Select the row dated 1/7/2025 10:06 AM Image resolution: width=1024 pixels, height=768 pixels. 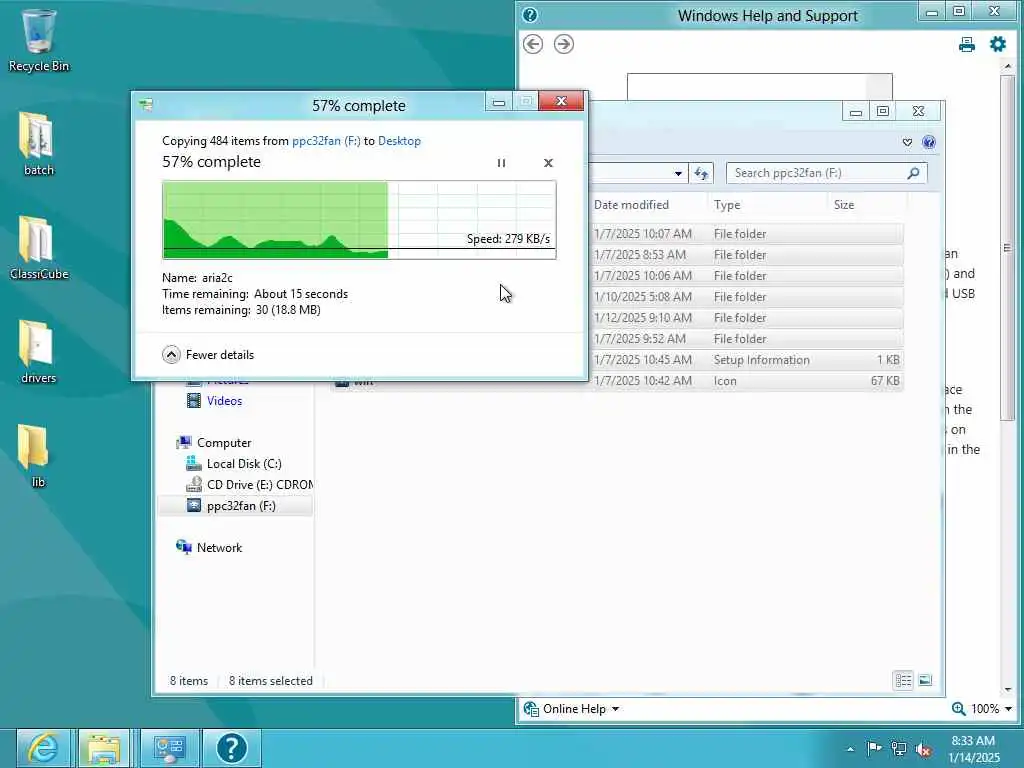coord(746,276)
